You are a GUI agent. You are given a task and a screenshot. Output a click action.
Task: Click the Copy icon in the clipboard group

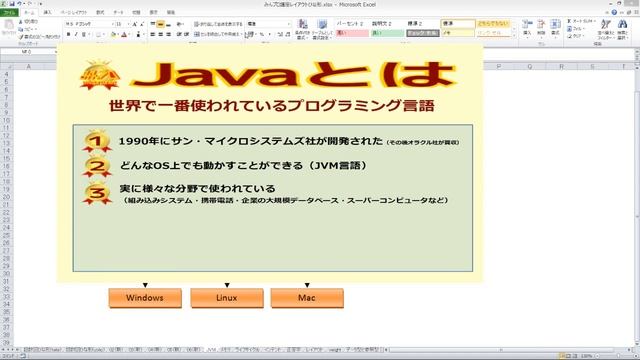(x=21, y=29)
